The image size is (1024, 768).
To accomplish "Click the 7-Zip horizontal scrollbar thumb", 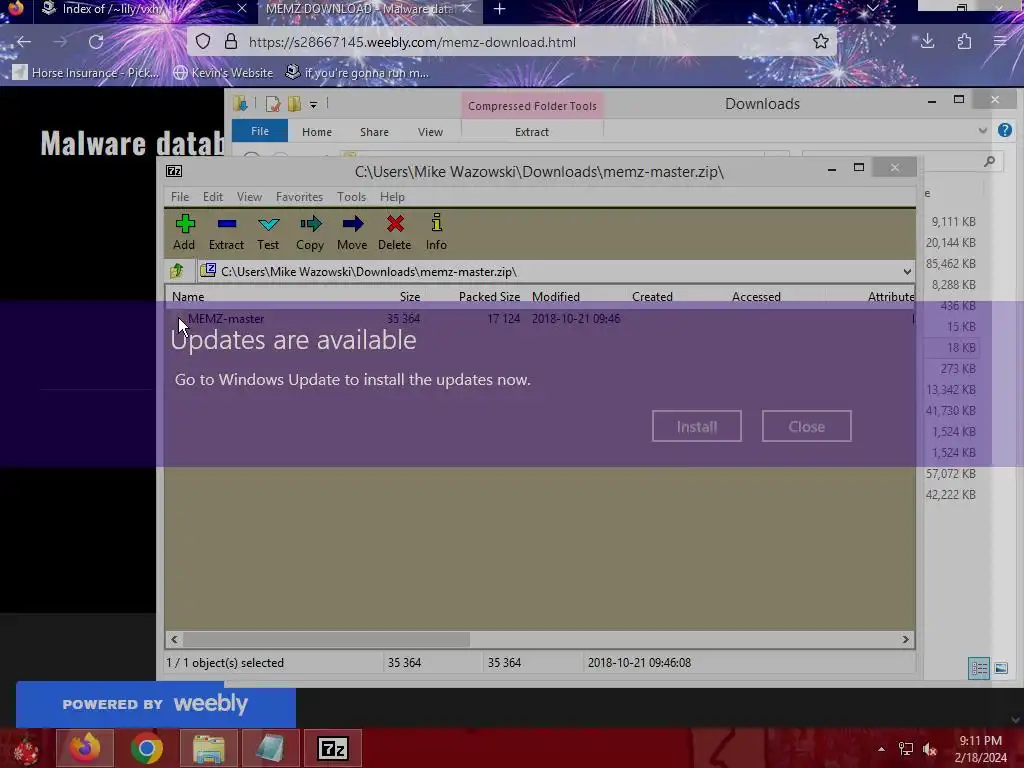I will point(325,639).
